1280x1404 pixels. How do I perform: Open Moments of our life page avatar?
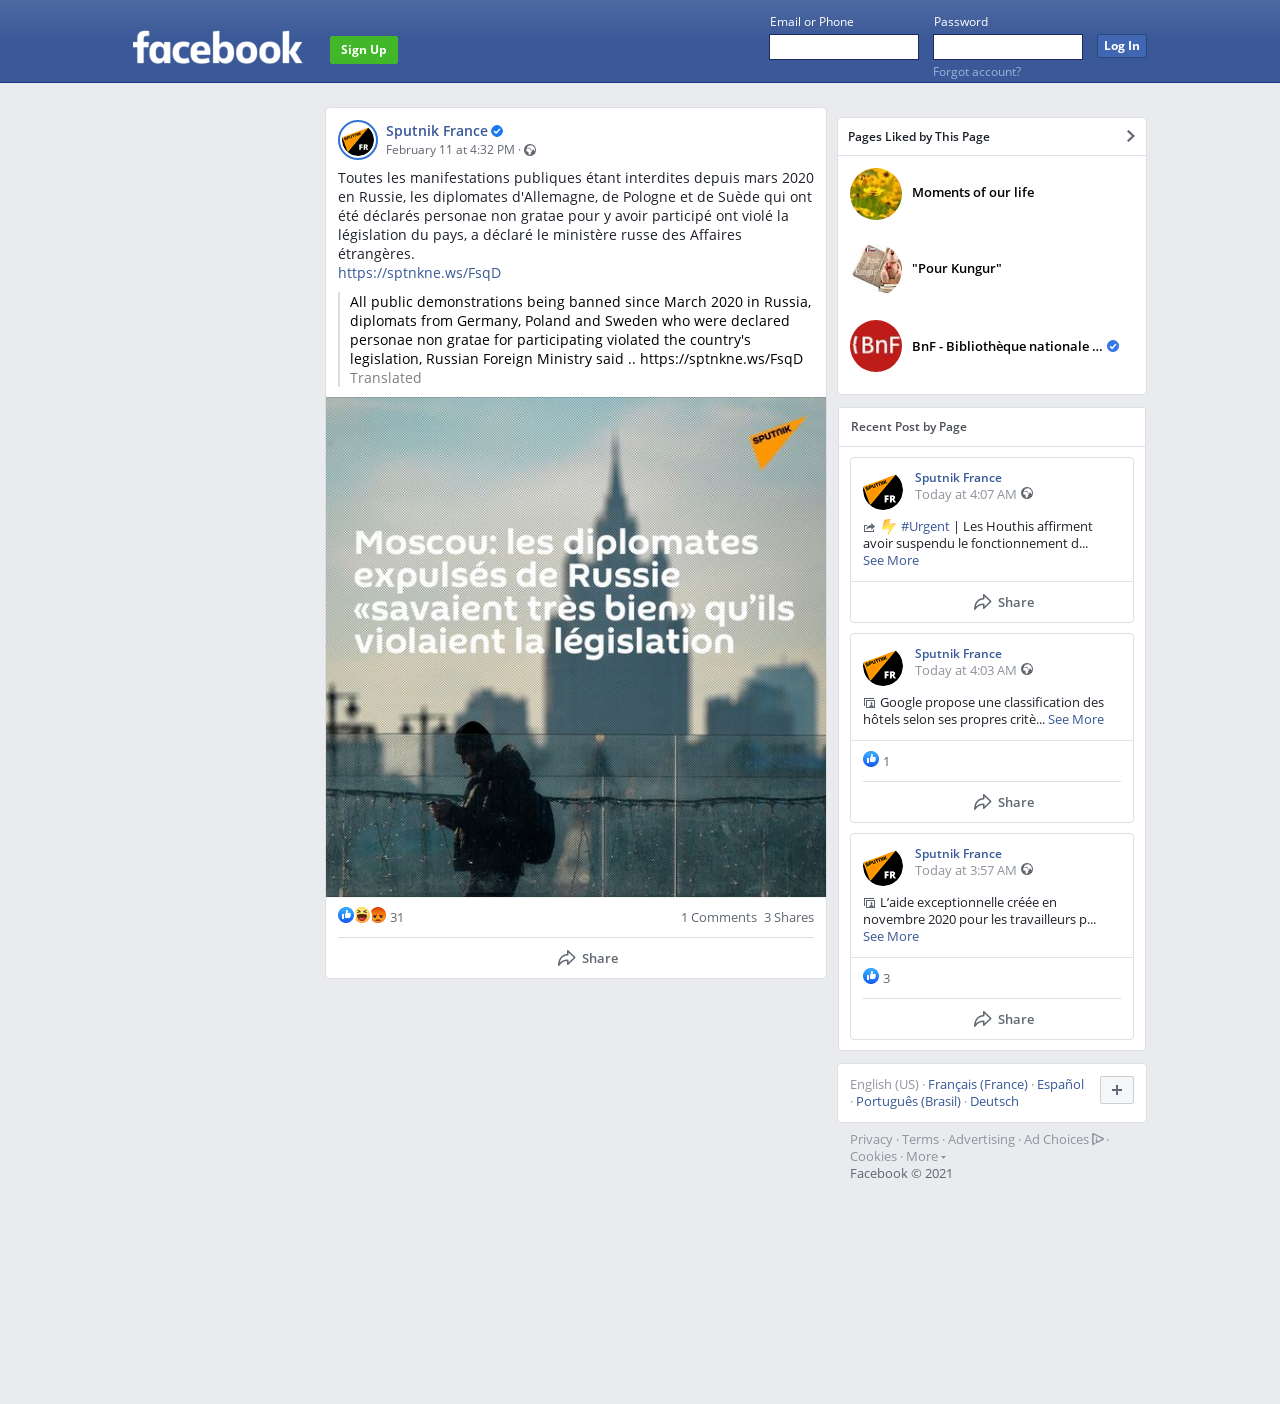876,194
